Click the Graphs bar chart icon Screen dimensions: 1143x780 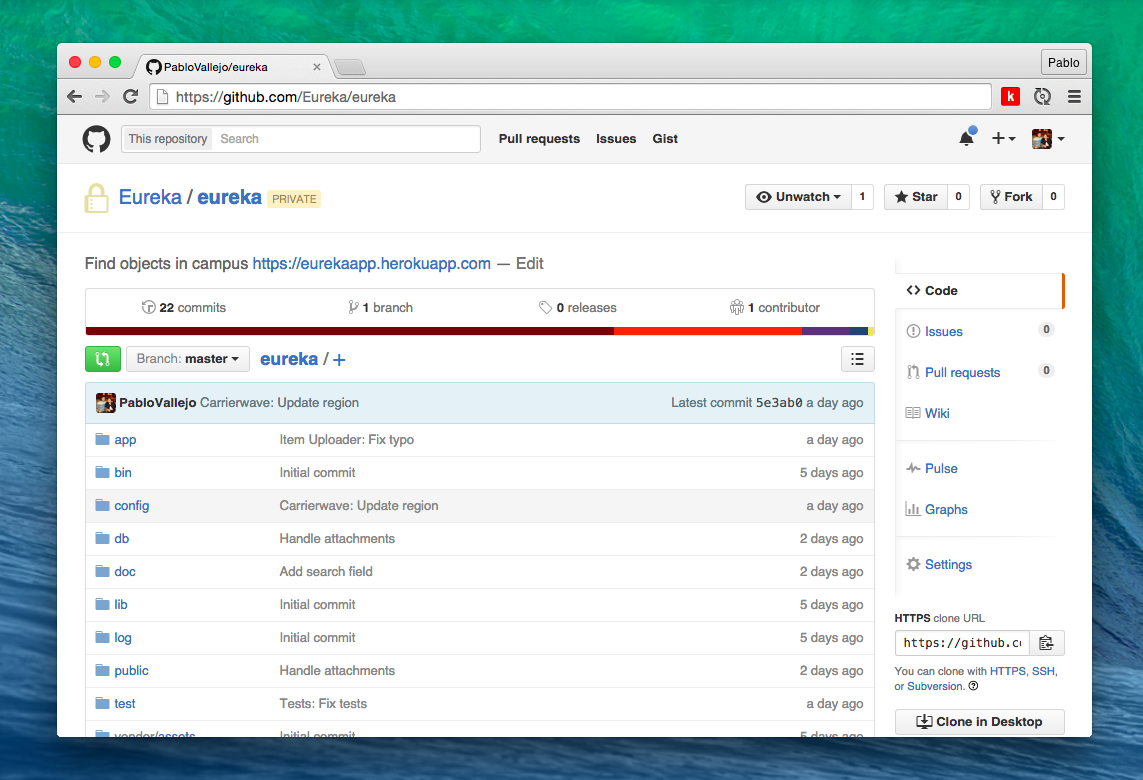pyautogui.click(x=913, y=509)
